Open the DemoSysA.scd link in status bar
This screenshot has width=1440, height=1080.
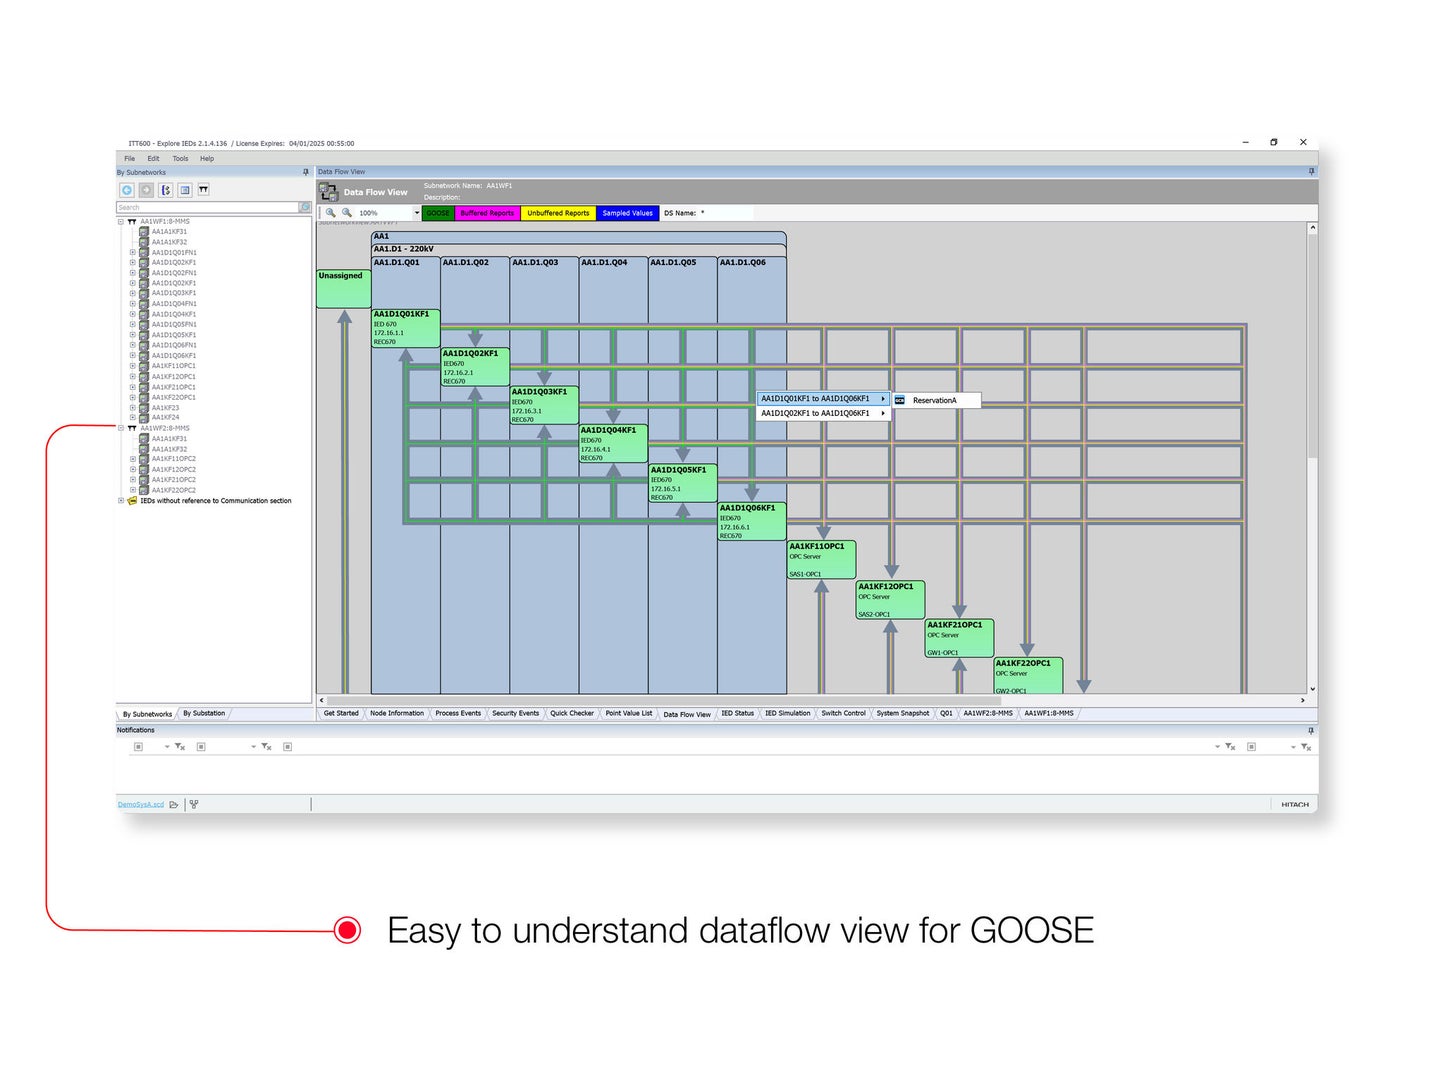(x=140, y=804)
